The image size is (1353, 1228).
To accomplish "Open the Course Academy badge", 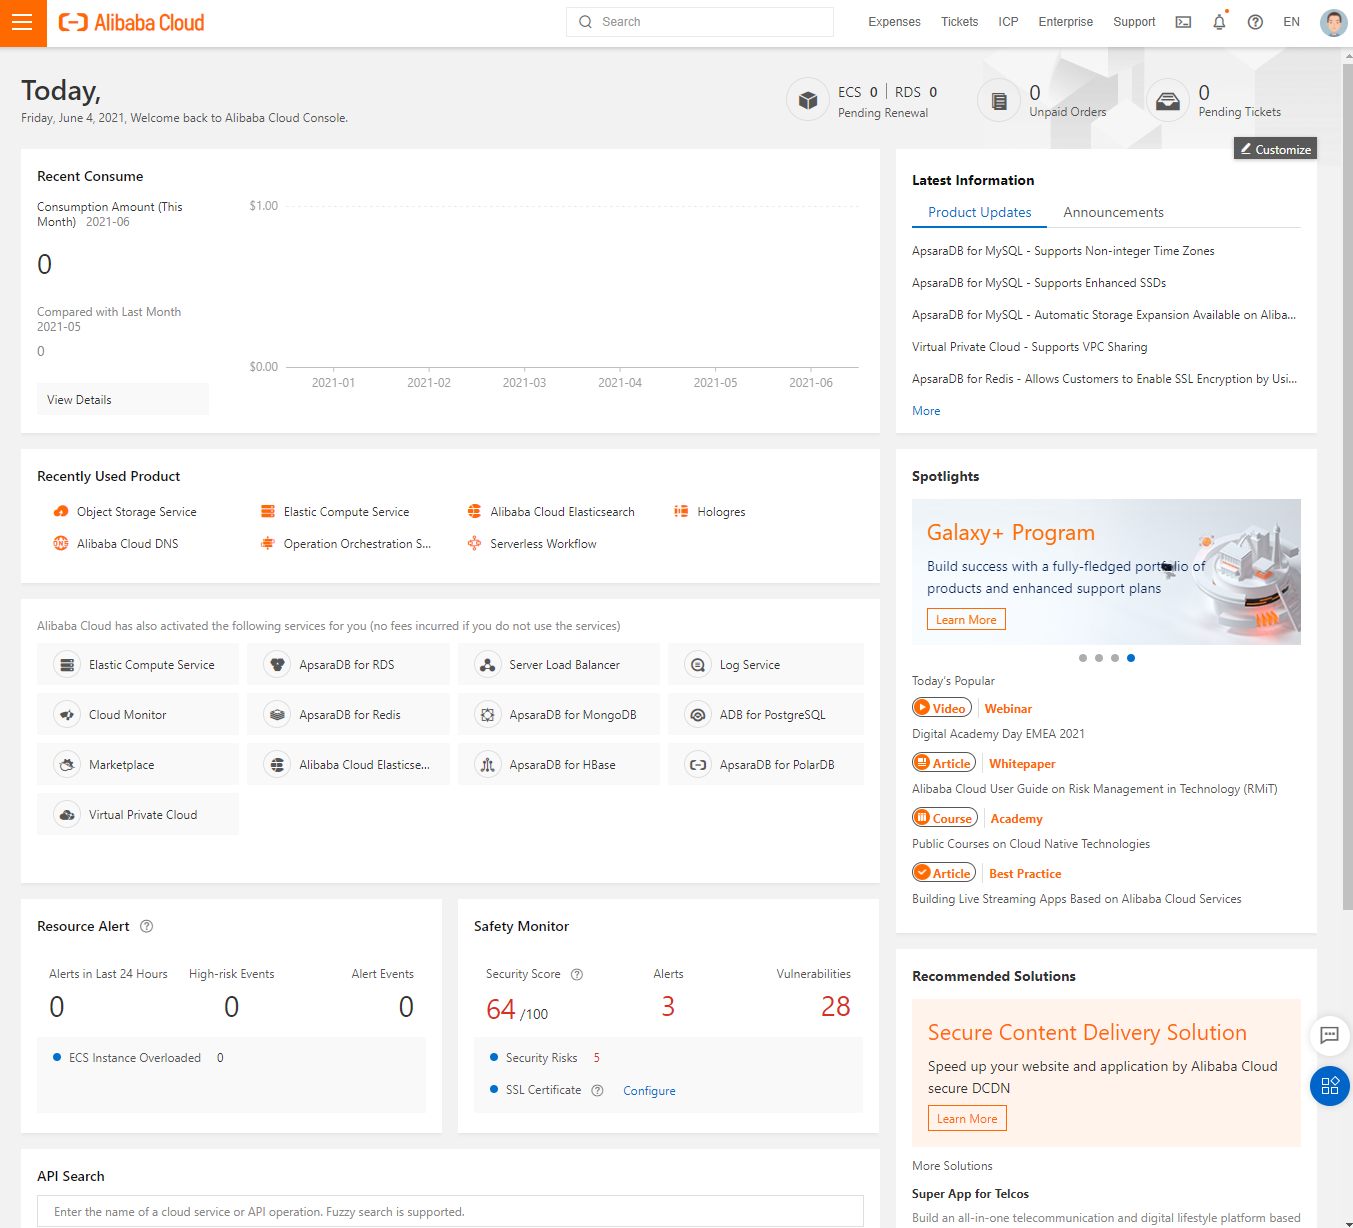I will tap(944, 818).
